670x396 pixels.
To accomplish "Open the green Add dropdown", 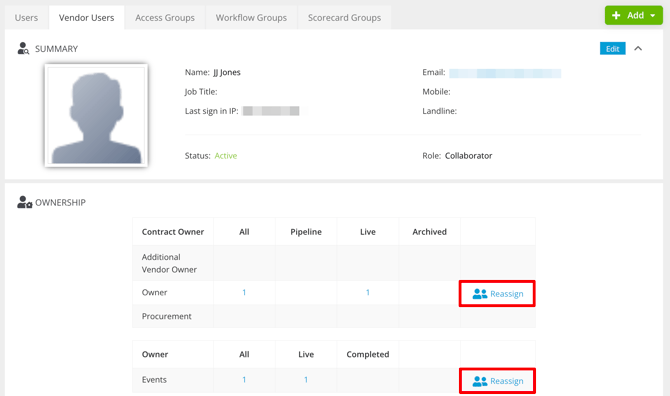I will (x=634, y=15).
